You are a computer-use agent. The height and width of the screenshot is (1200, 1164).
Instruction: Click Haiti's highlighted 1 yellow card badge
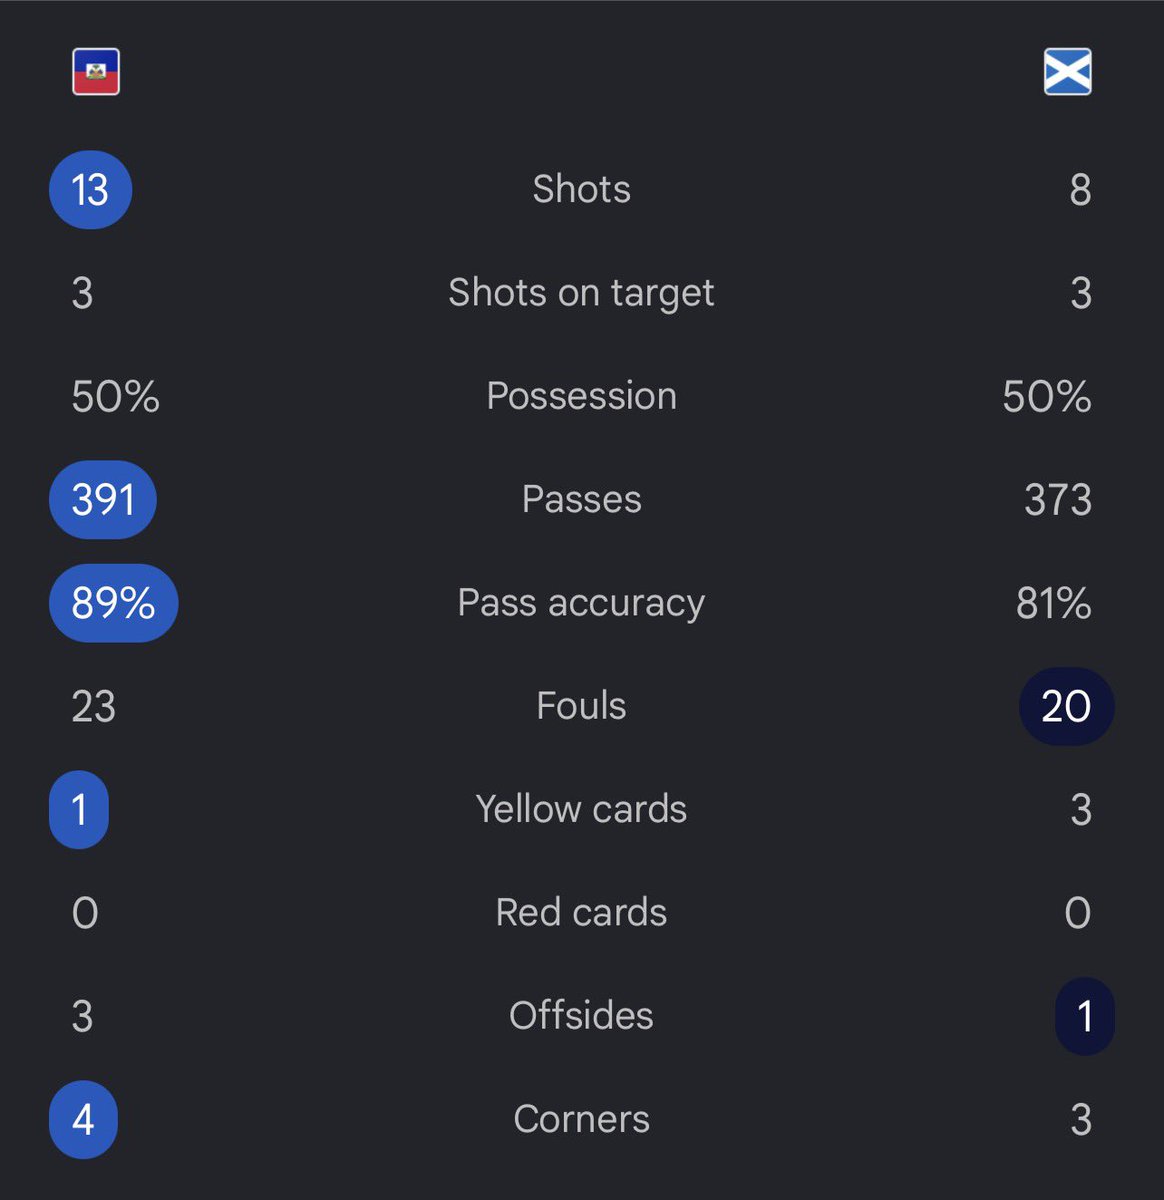(x=79, y=810)
